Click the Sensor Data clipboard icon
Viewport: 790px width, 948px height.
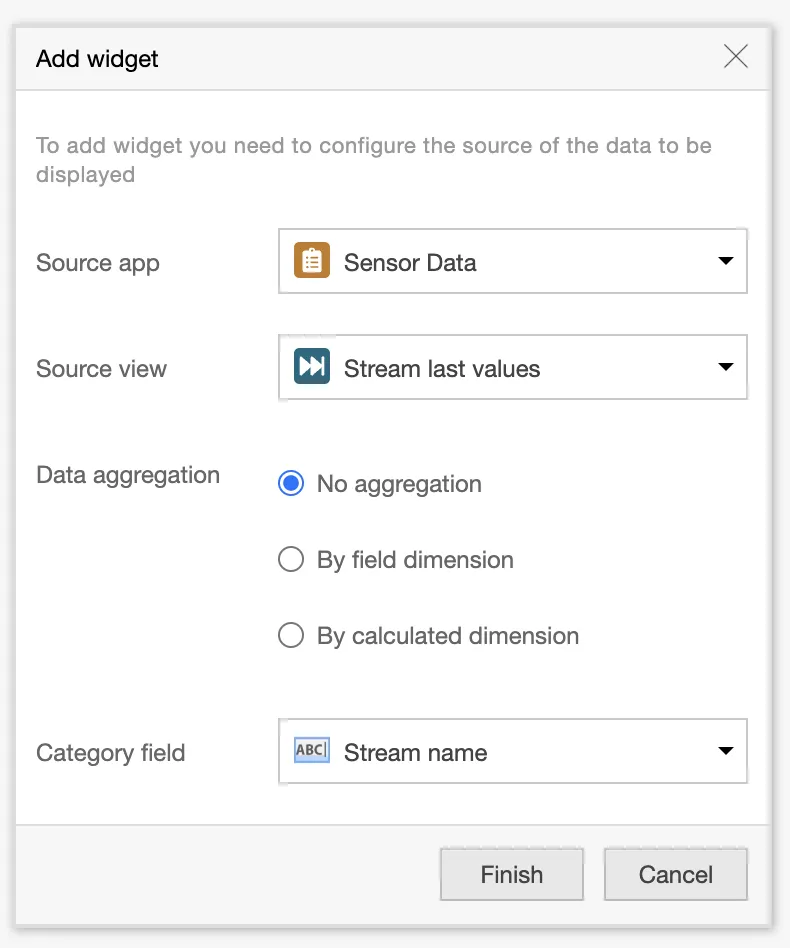coord(312,262)
